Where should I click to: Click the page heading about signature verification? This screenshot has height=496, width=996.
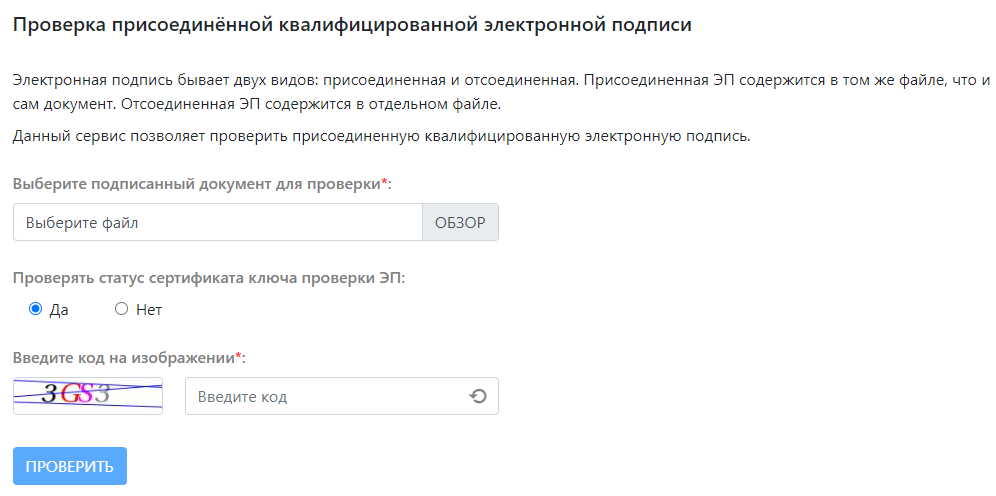click(352, 25)
